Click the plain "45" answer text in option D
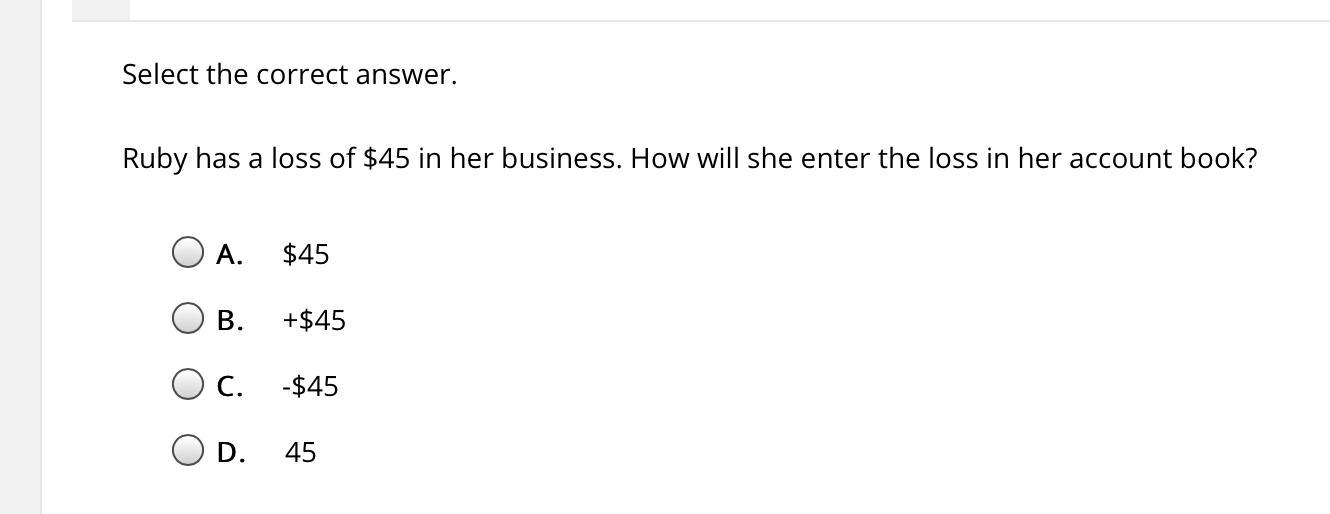 coord(300,452)
